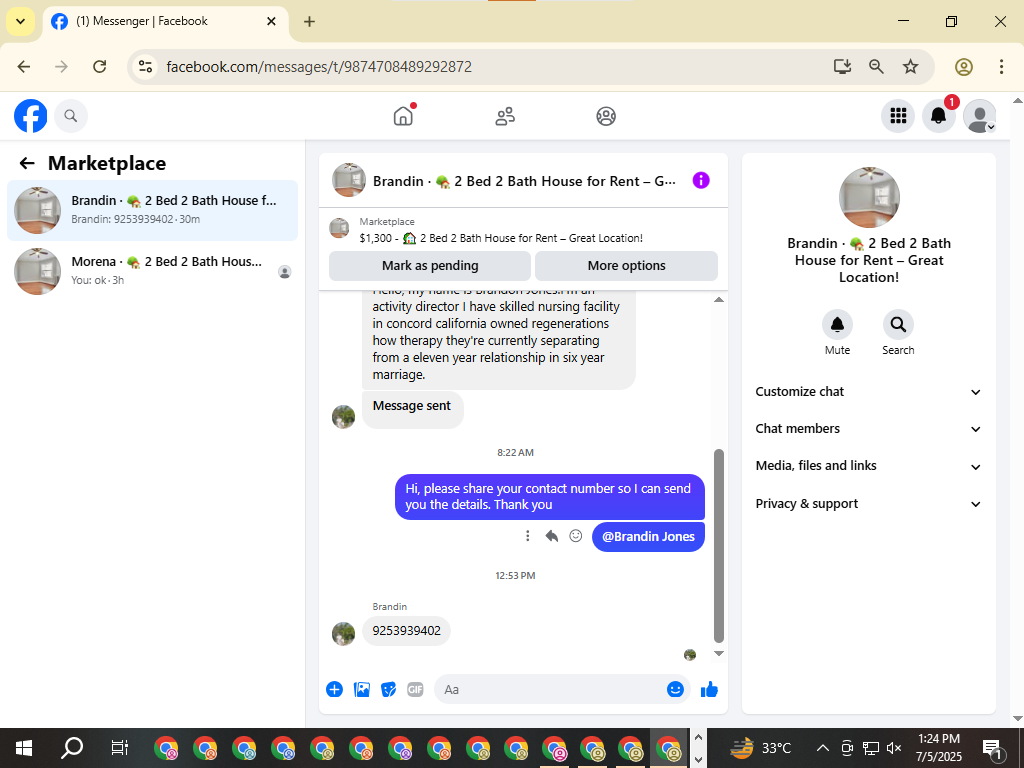The image size is (1024, 768).
Task: Expand Privacy & support section
Action: pyautogui.click(x=869, y=504)
